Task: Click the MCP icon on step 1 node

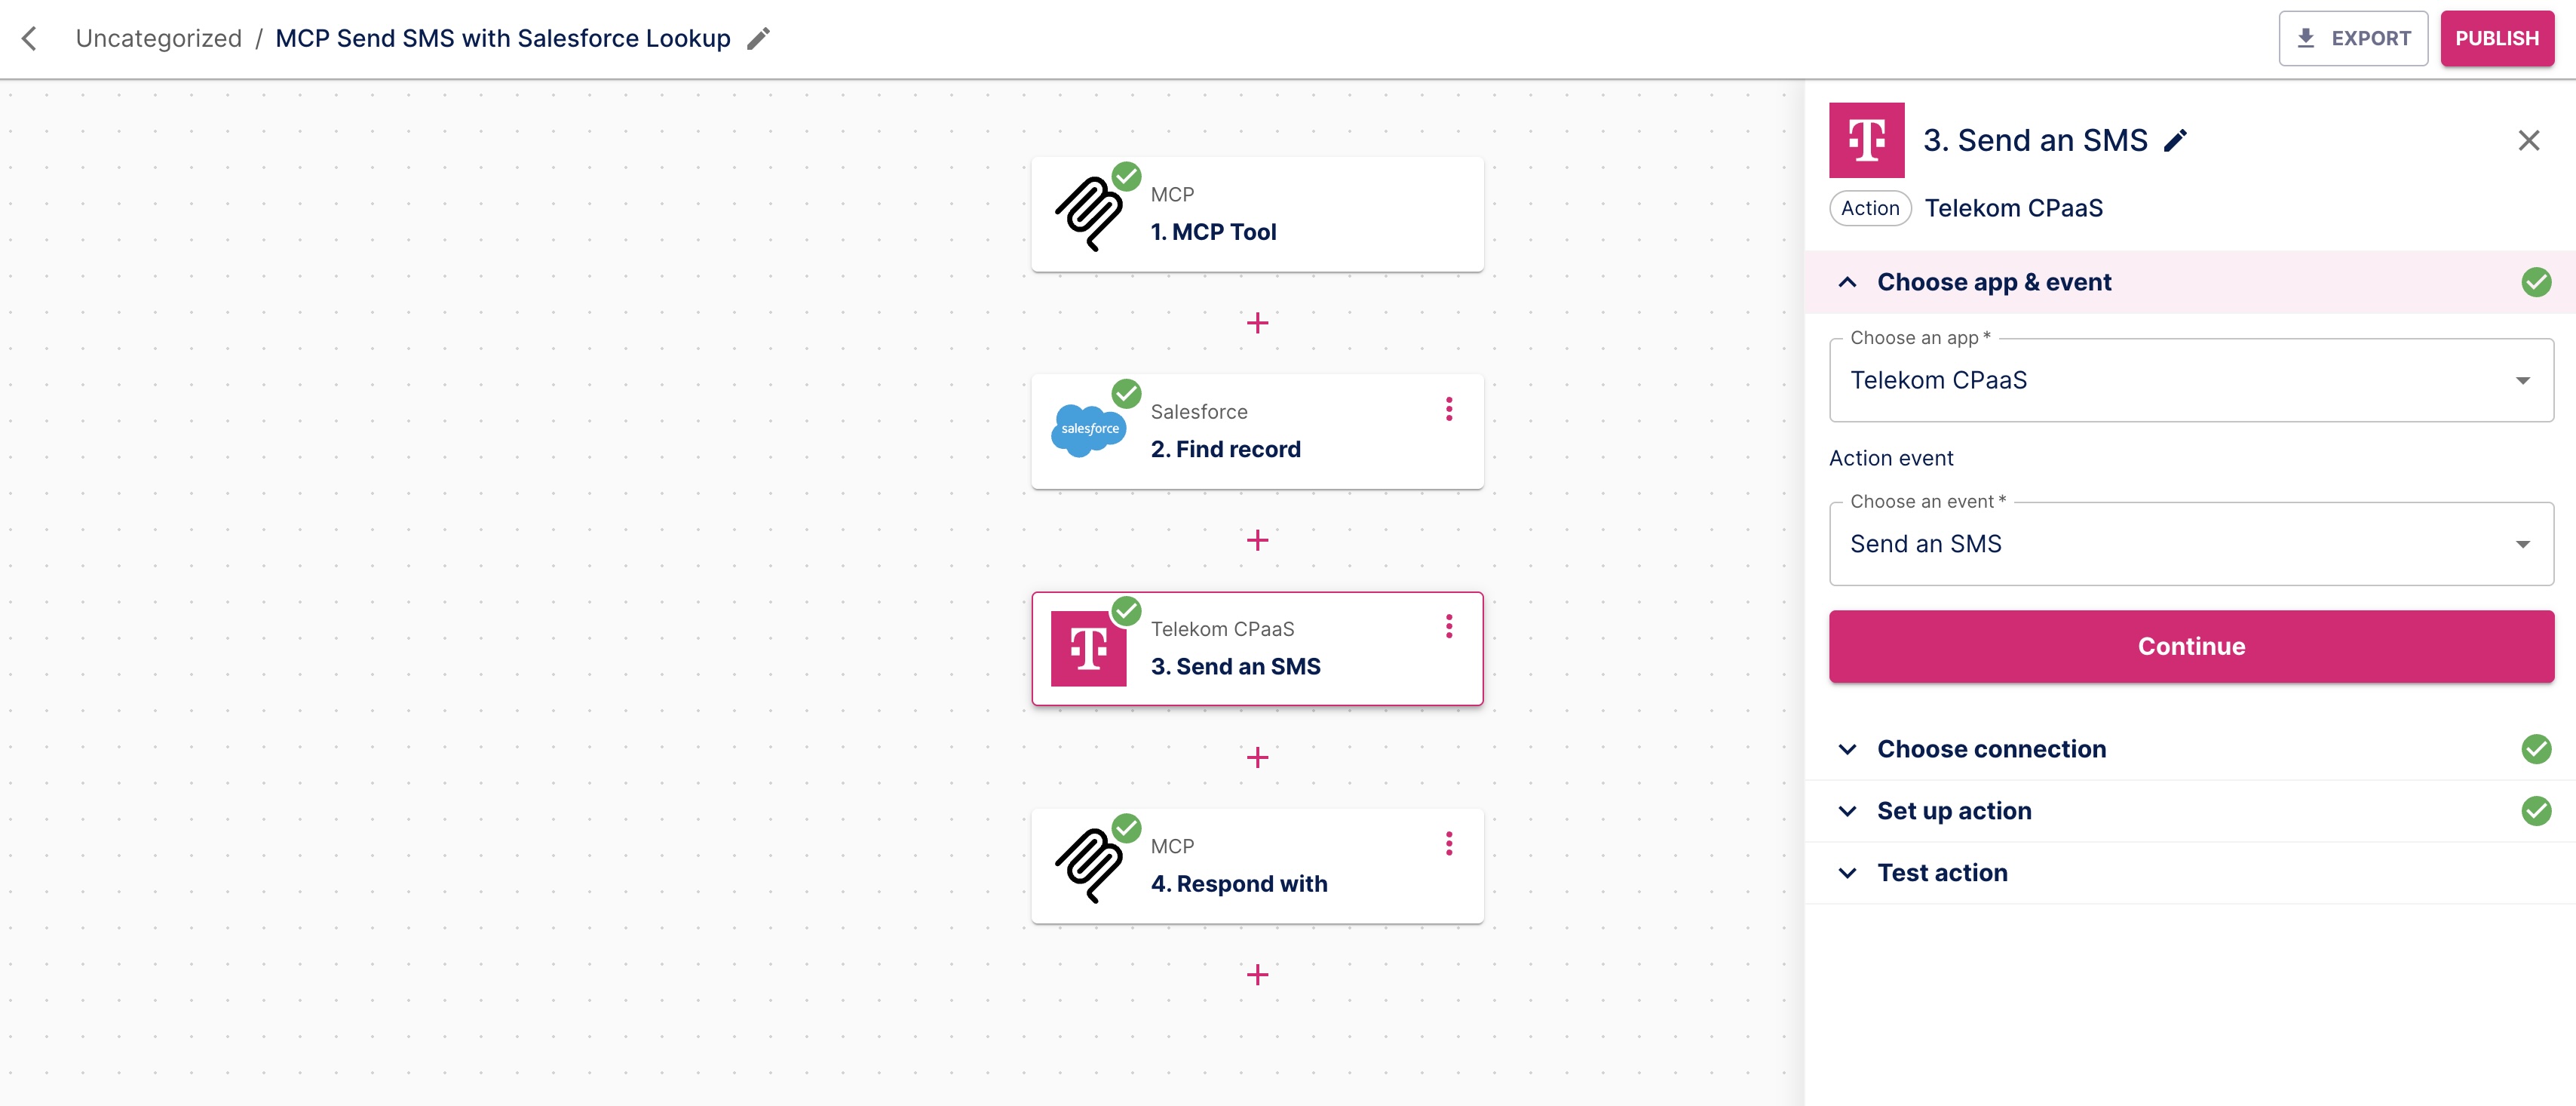Action: [1088, 212]
